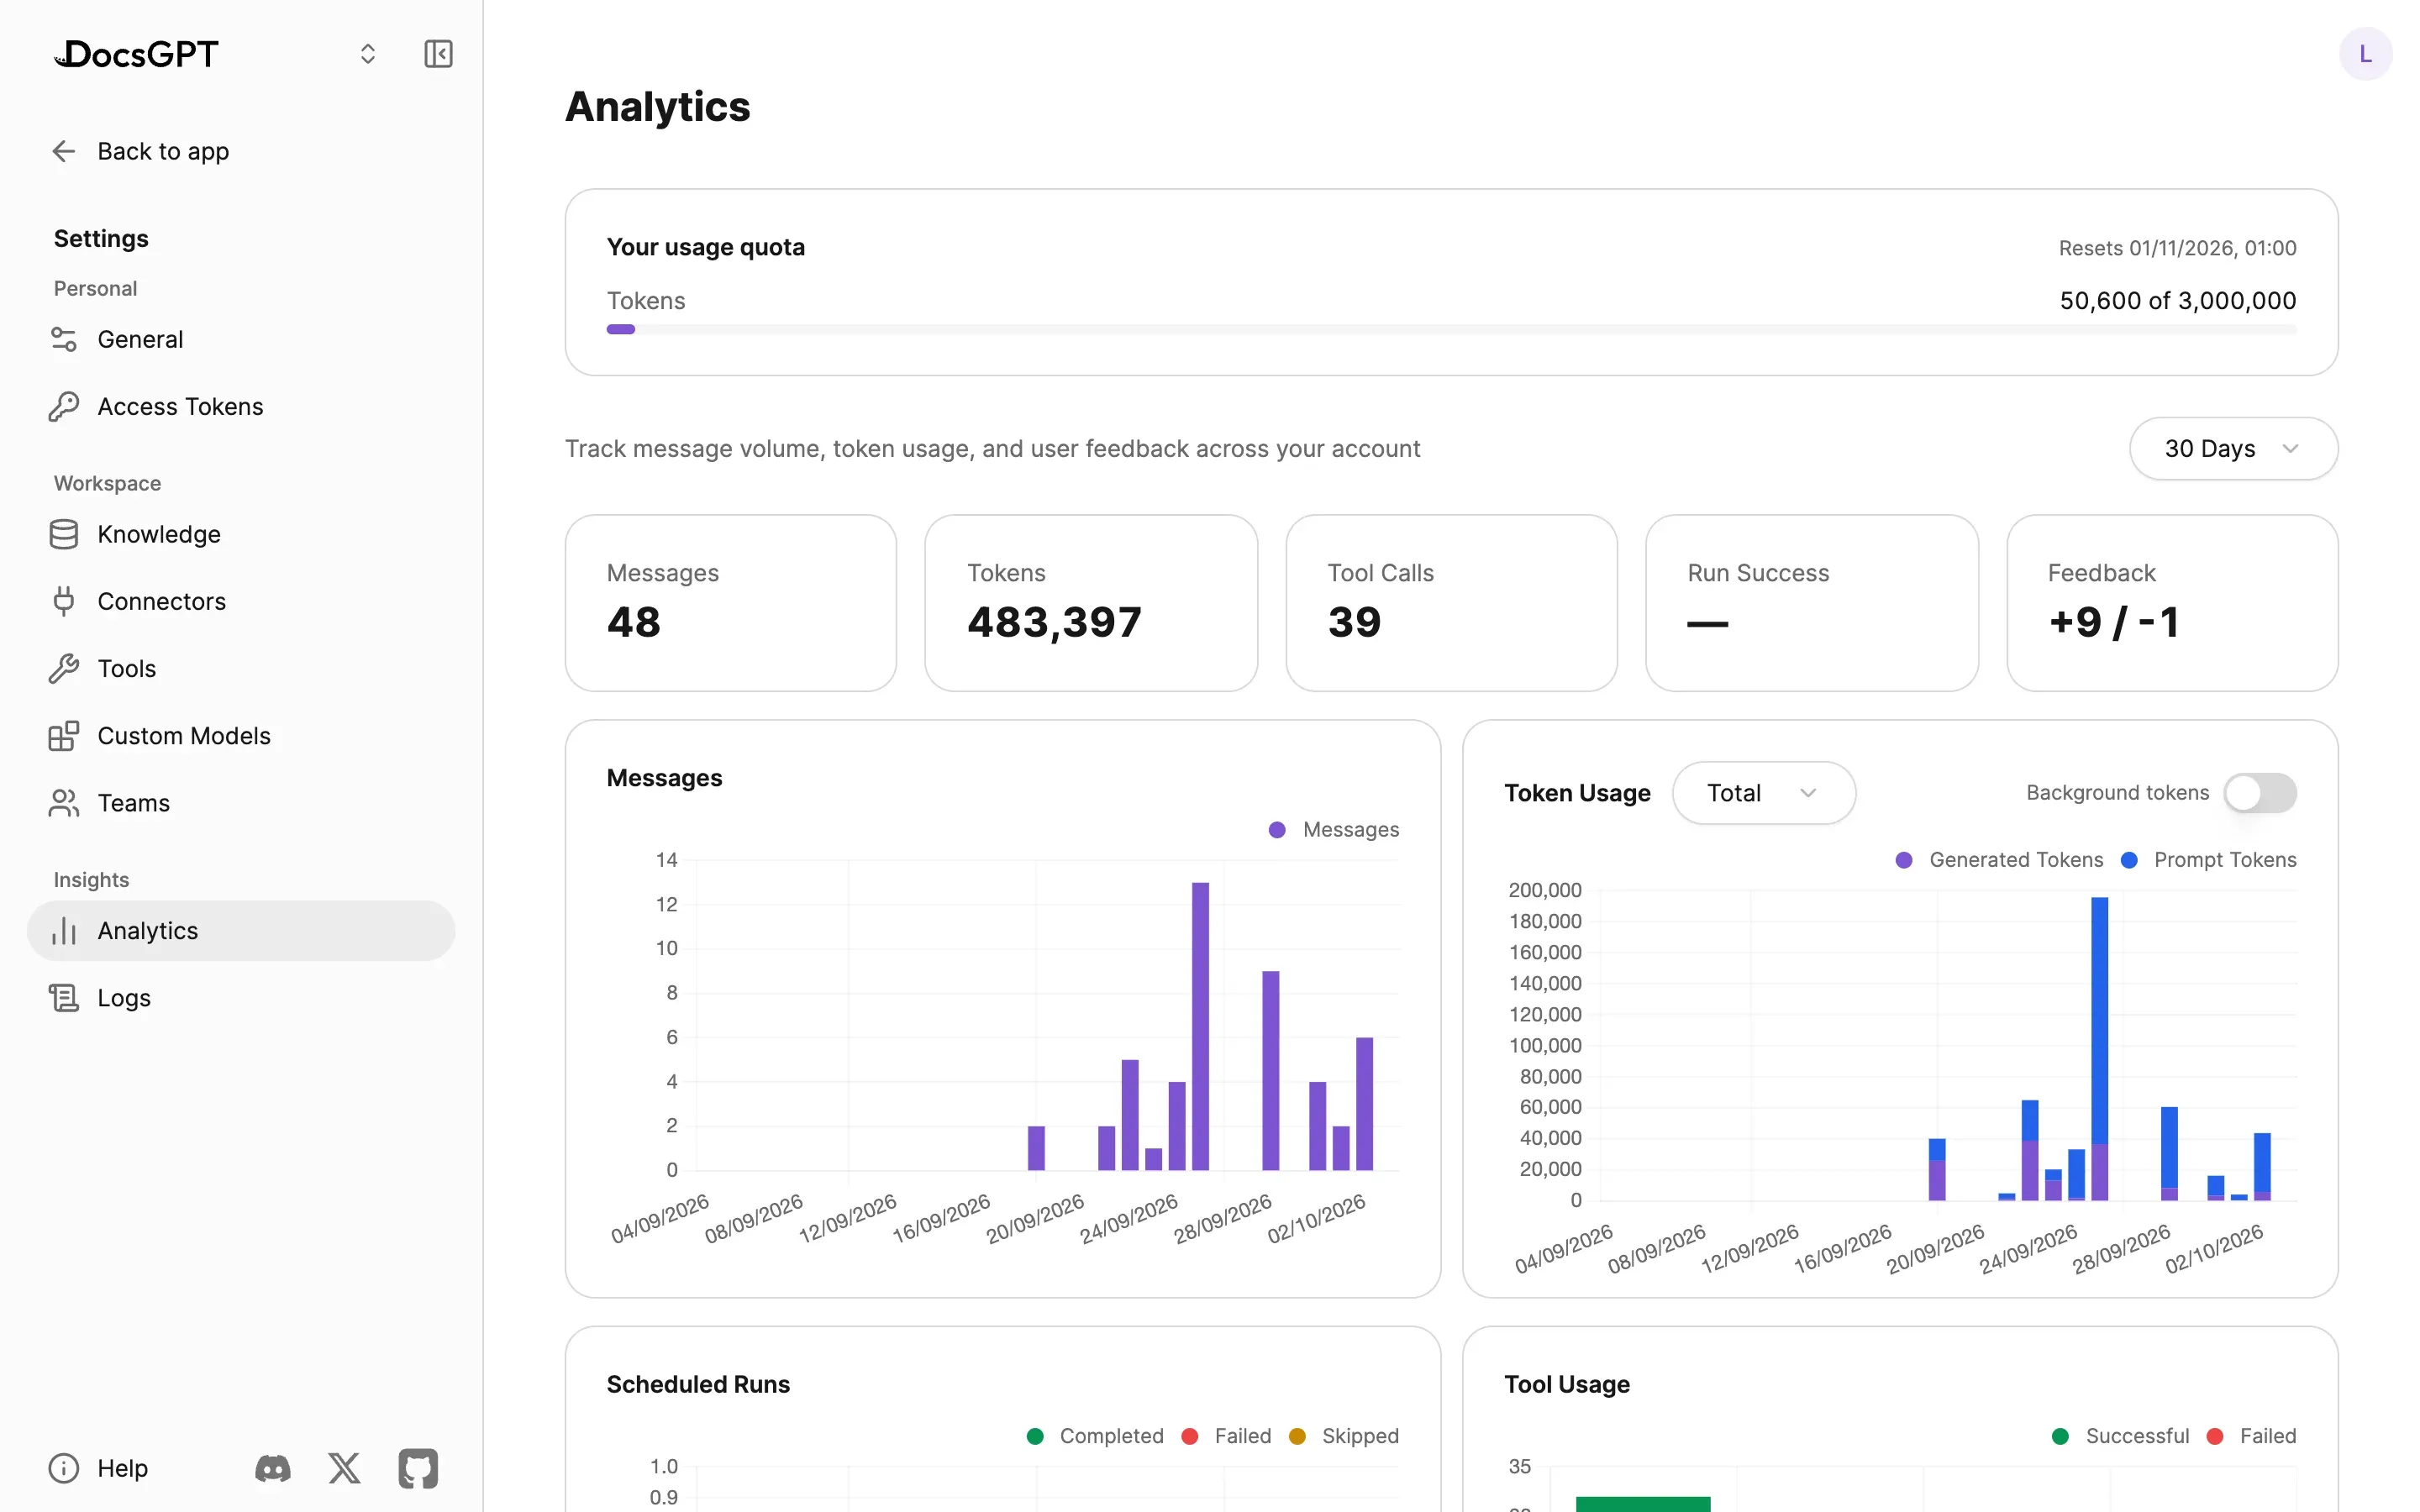Image resolution: width=2420 pixels, height=1512 pixels.
Task: Toggle Completed legend in Scheduled Runs
Action: (x=1095, y=1435)
